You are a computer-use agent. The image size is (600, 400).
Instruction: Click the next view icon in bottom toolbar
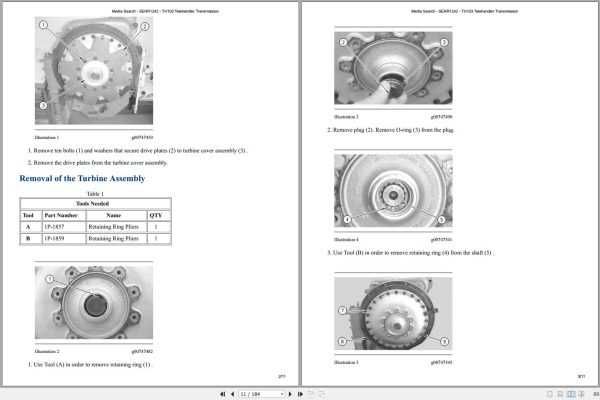click(x=321, y=394)
